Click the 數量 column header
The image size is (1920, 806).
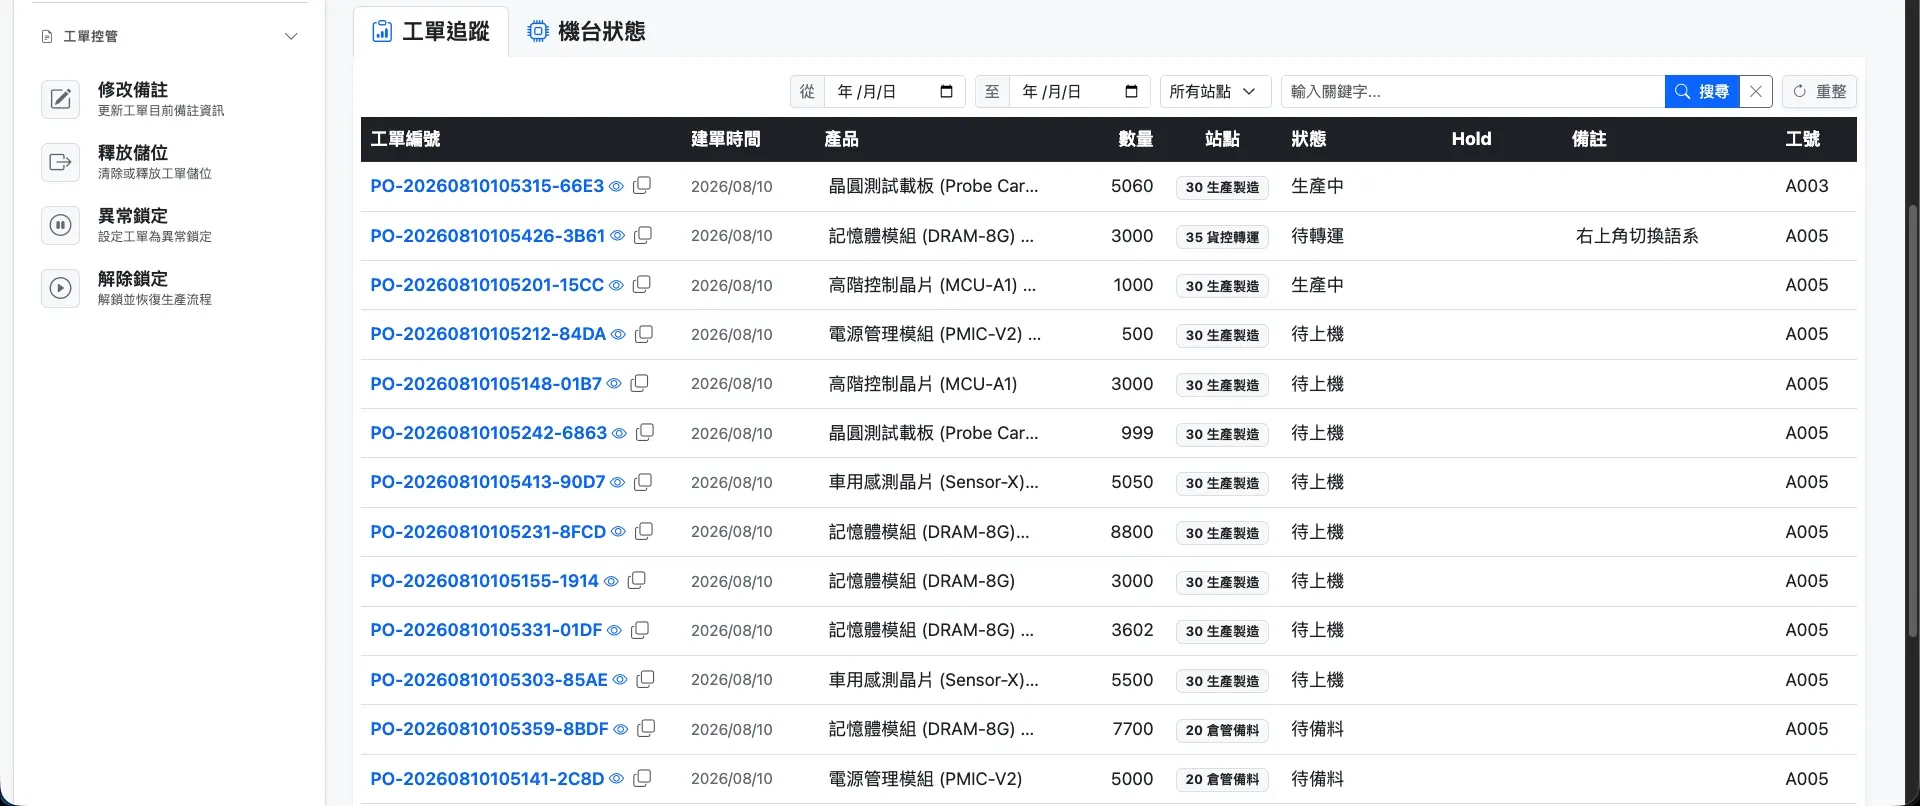[x=1136, y=139]
